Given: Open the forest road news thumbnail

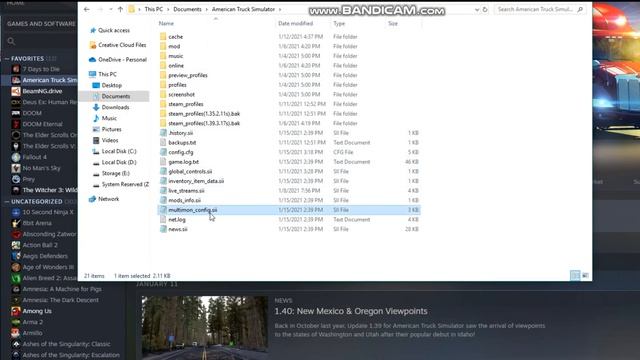Looking at the screenshot, I should click(205, 328).
